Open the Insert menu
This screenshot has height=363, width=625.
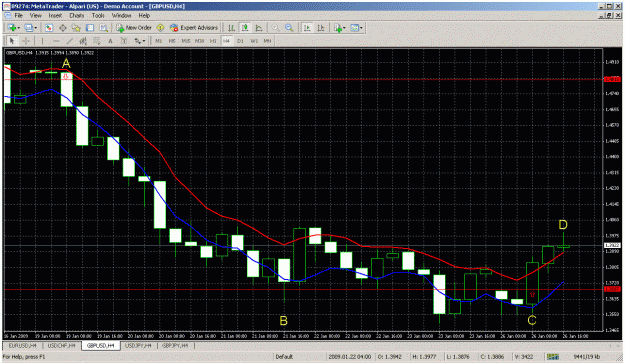55,16
